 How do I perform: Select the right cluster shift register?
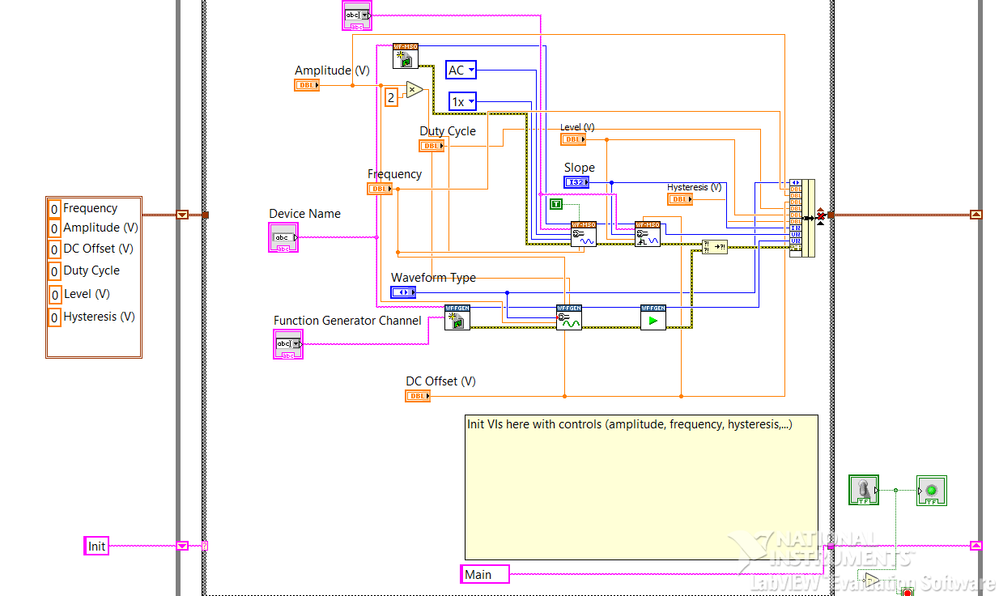[976, 215]
